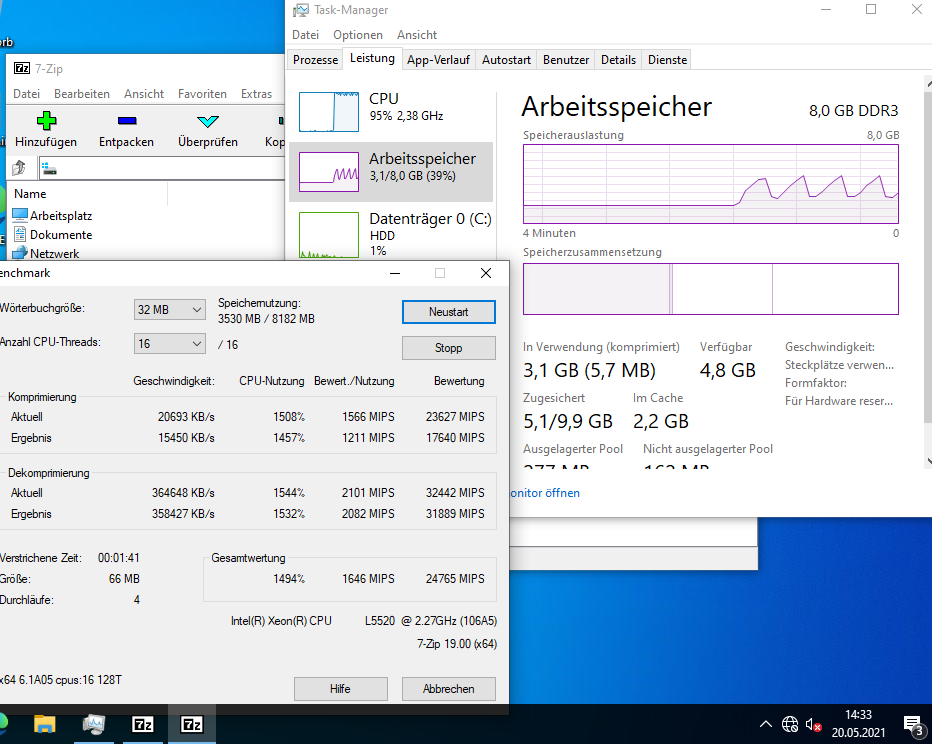Image resolution: width=932 pixels, height=744 pixels.
Task: Open the Wörterbuchgröße 32 MB dropdown
Action: click(169, 310)
